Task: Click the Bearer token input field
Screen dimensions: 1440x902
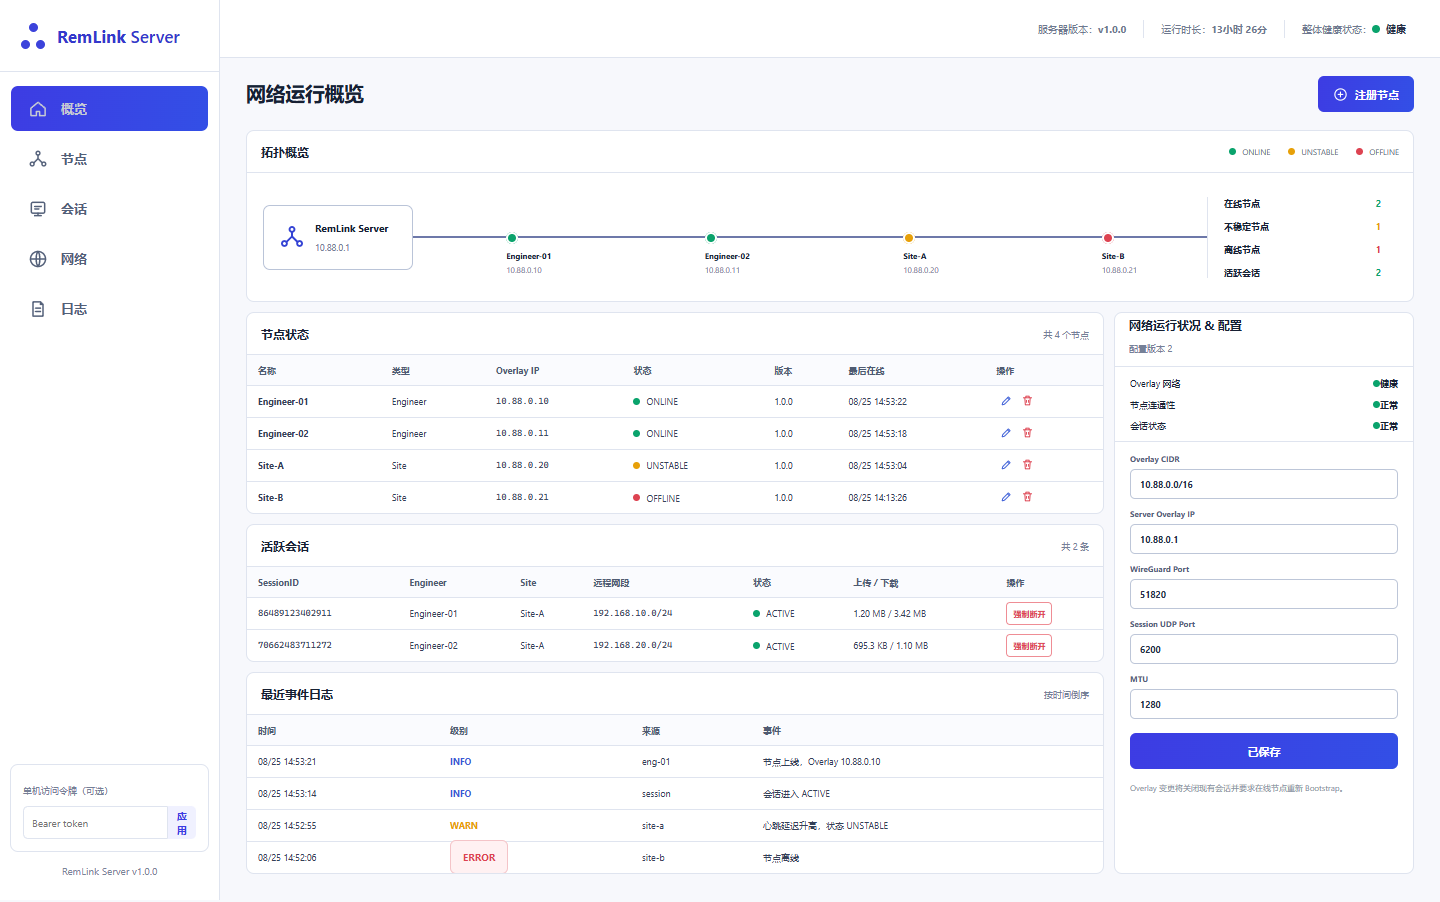Action: pos(95,823)
